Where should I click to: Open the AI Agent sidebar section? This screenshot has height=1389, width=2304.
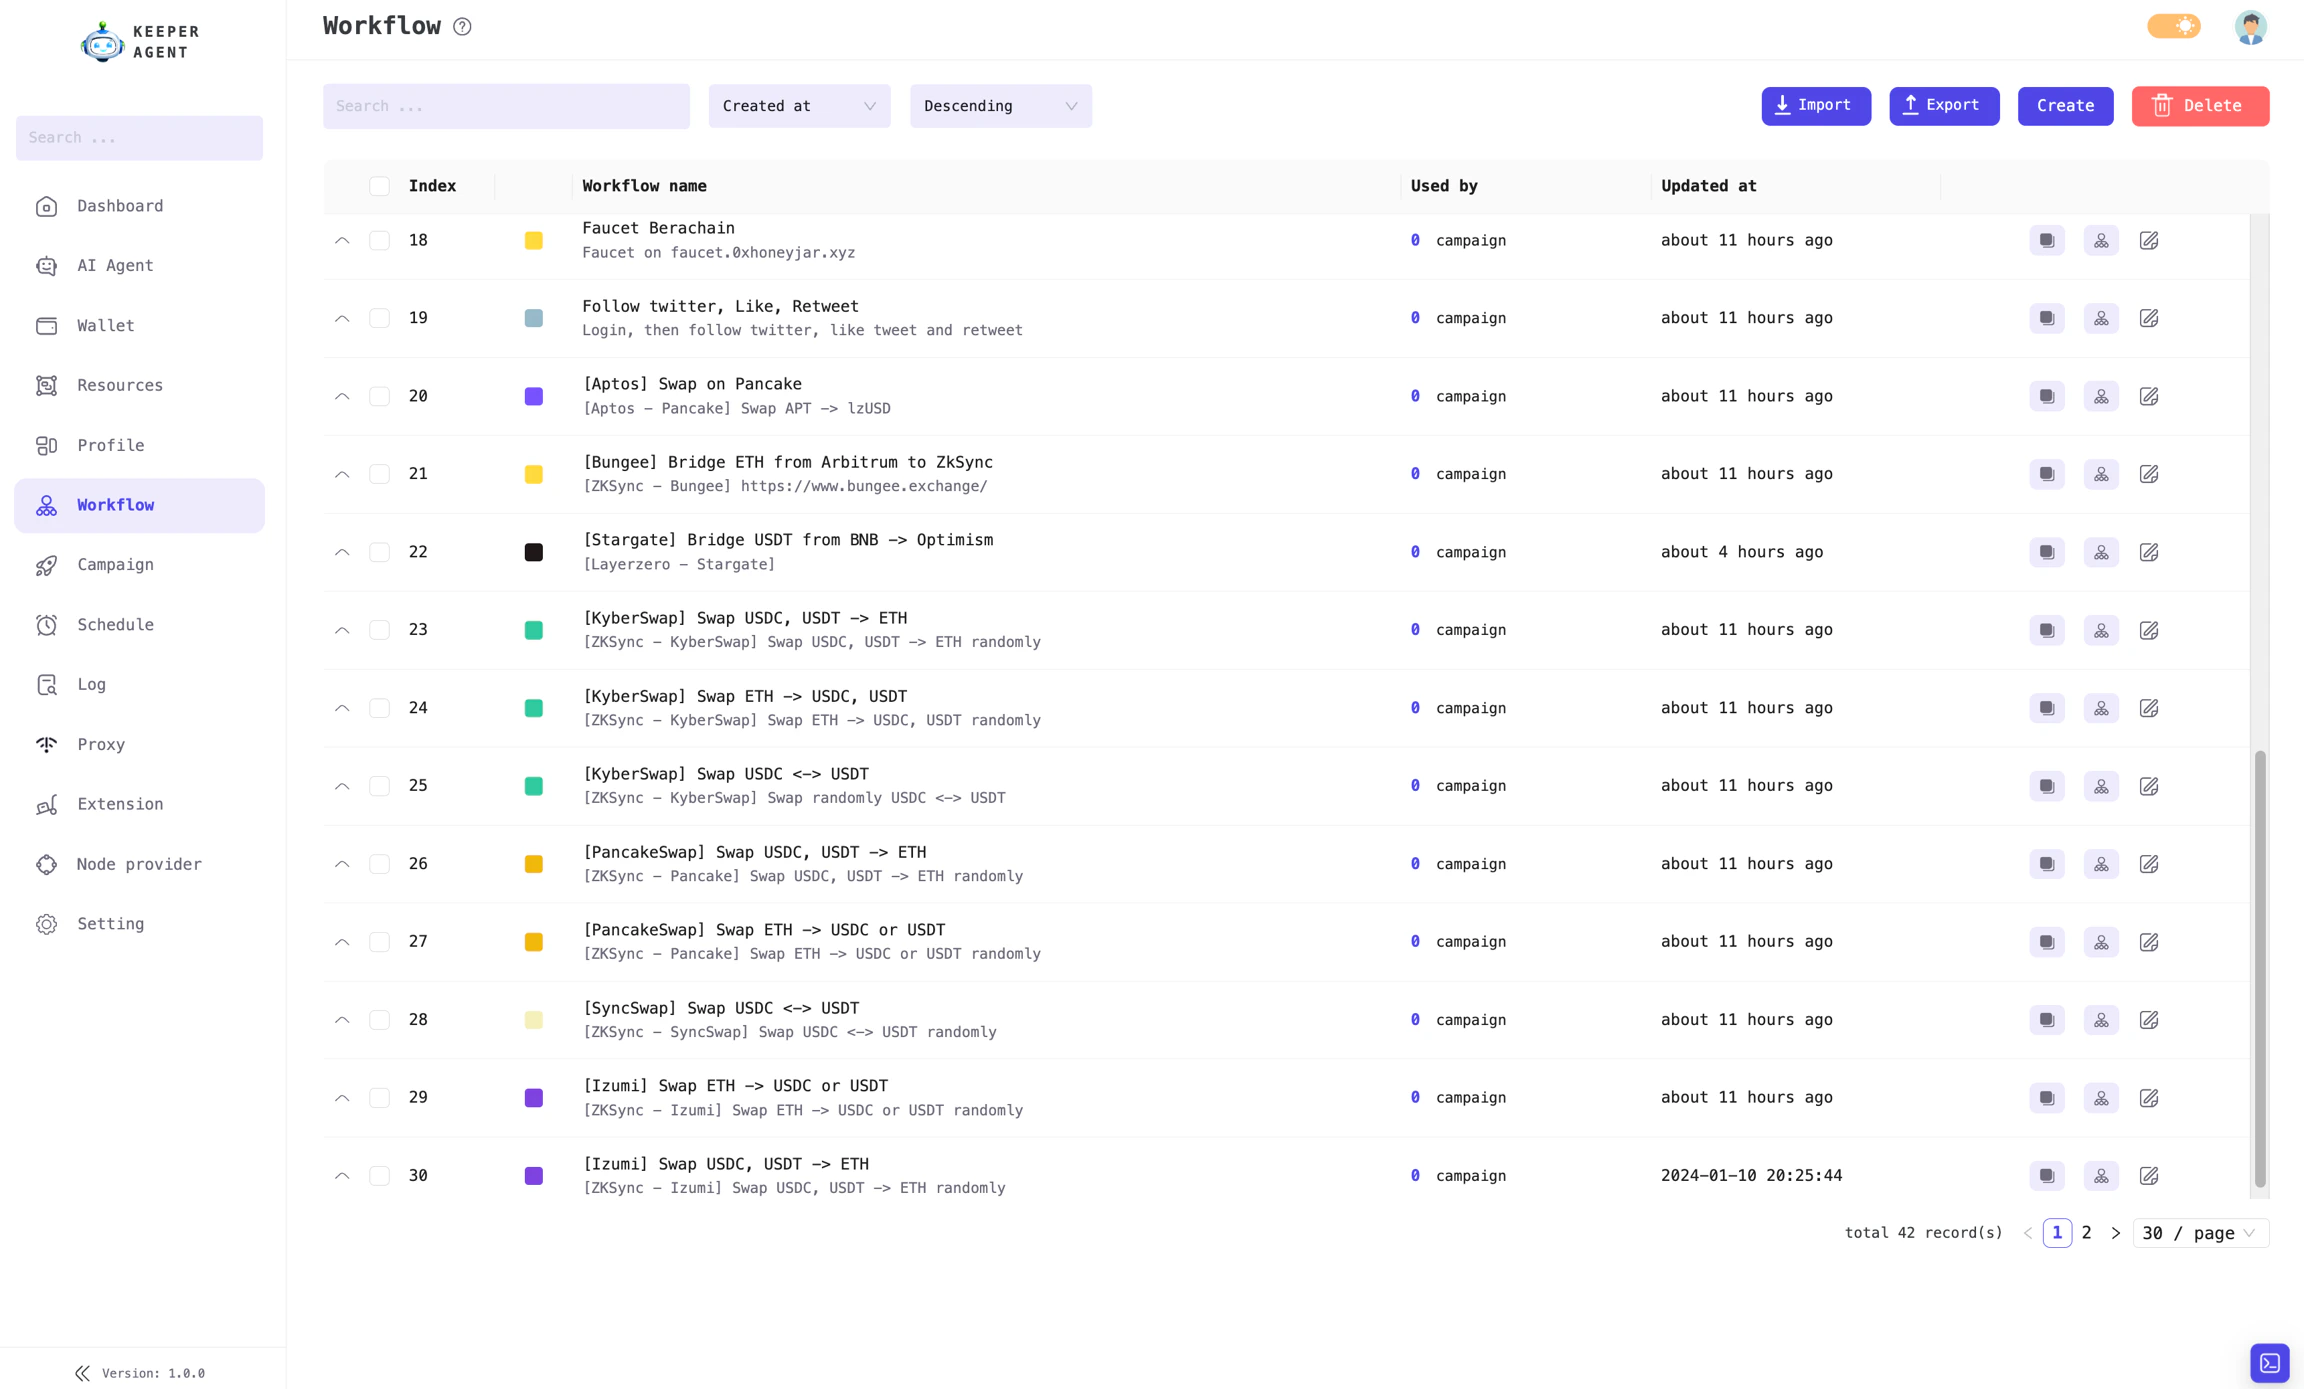pos(115,265)
